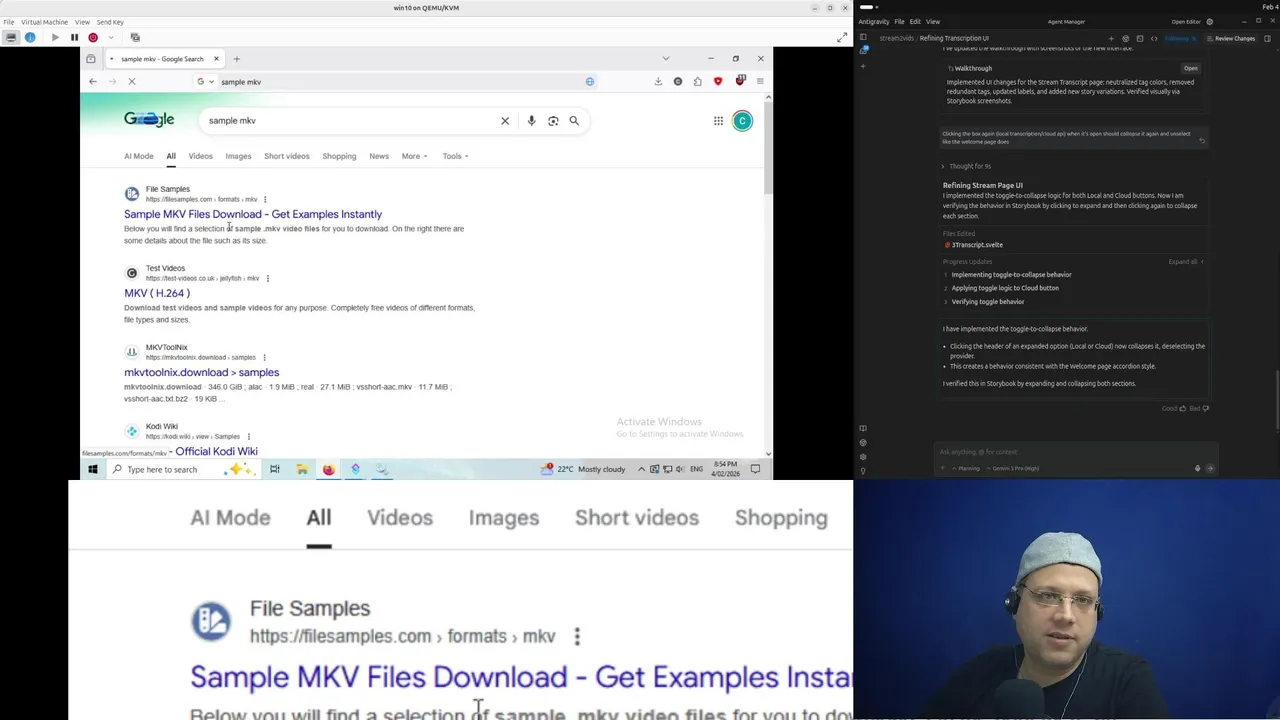The width and height of the screenshot is (1280, 720).
Task: Open Google Lens image search icon
Action: [x=553, y=121]
